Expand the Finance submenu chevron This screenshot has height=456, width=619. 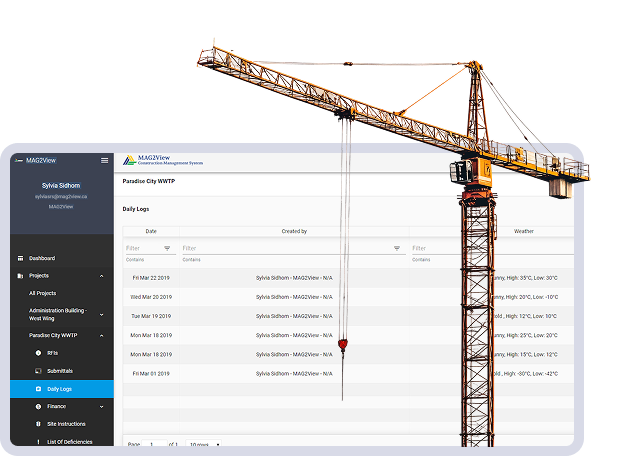(101, 407)
